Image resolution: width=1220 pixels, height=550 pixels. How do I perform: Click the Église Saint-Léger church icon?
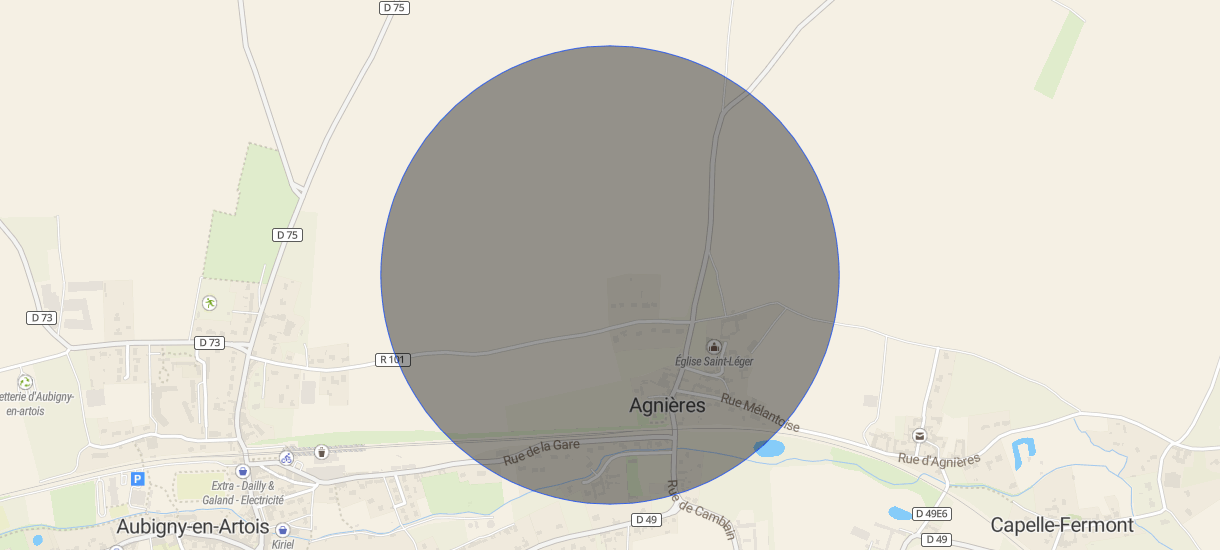[x=713, y=346]
